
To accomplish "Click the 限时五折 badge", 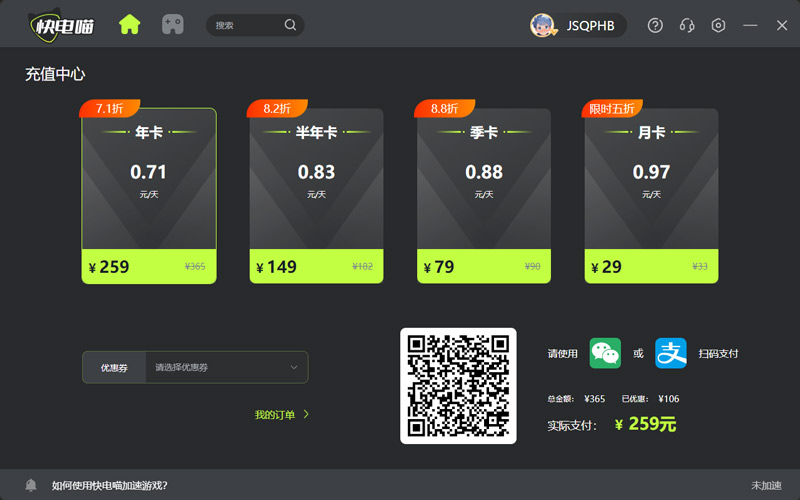I will click(612, 108).
